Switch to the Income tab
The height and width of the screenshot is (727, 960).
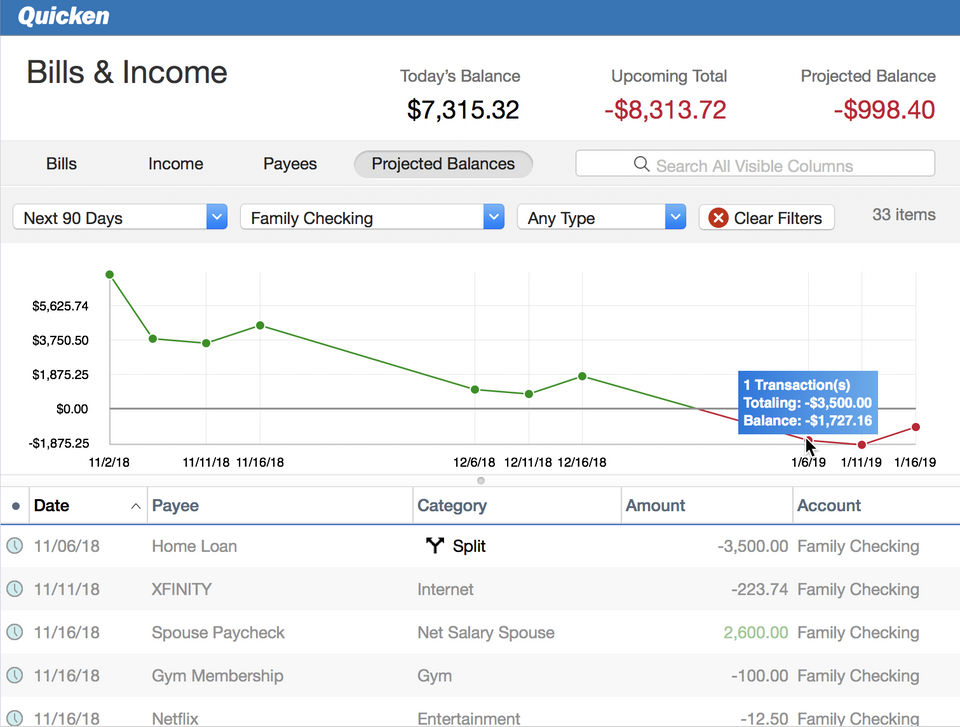[176, 164]
